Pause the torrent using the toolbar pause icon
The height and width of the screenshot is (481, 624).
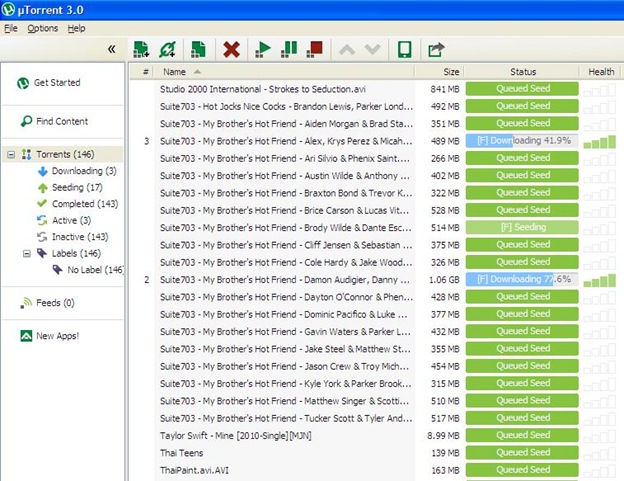(x=289, y=49)
